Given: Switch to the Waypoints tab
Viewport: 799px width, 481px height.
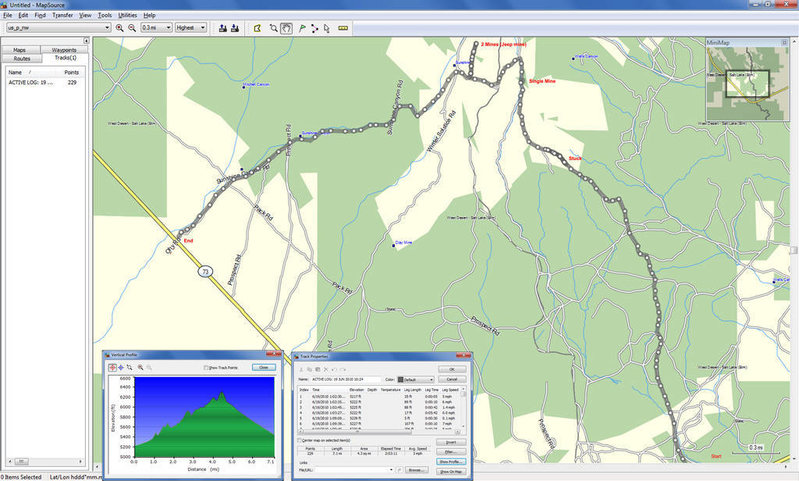Looking at the screenshot, I should coord(64,50).
